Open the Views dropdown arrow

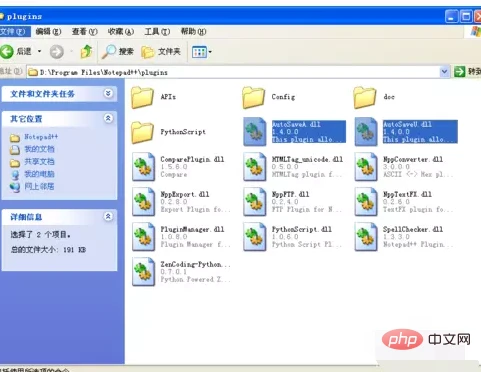click(210, 52)
